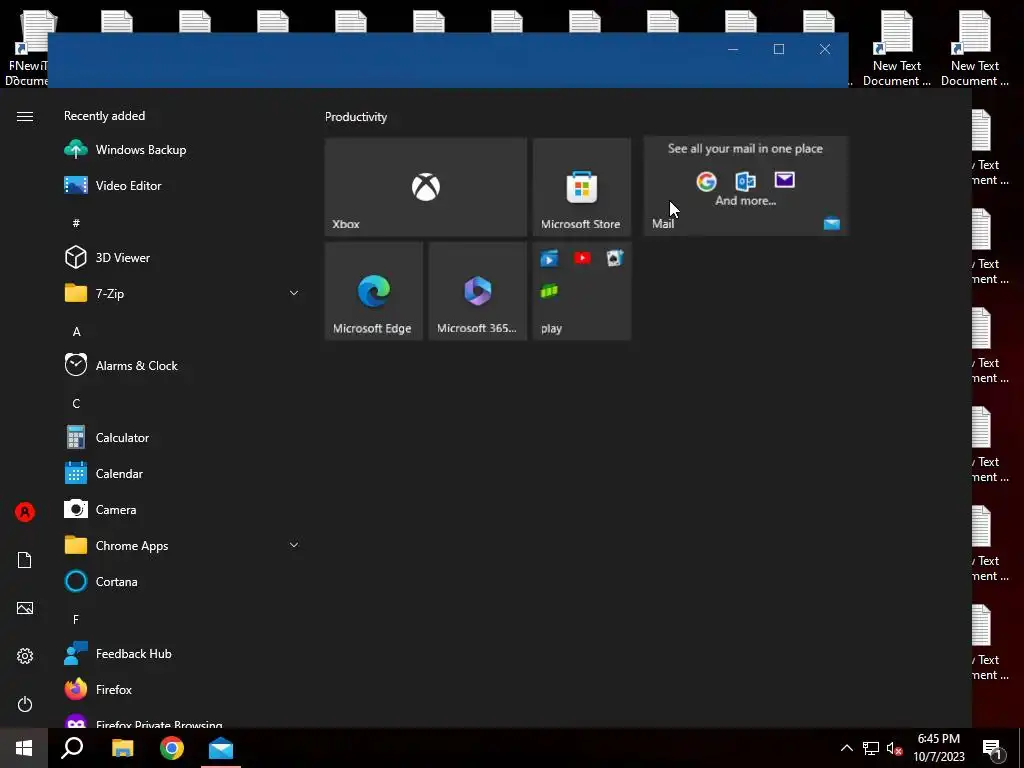Launch Microsoft Edge tile

tap(374, 291)
